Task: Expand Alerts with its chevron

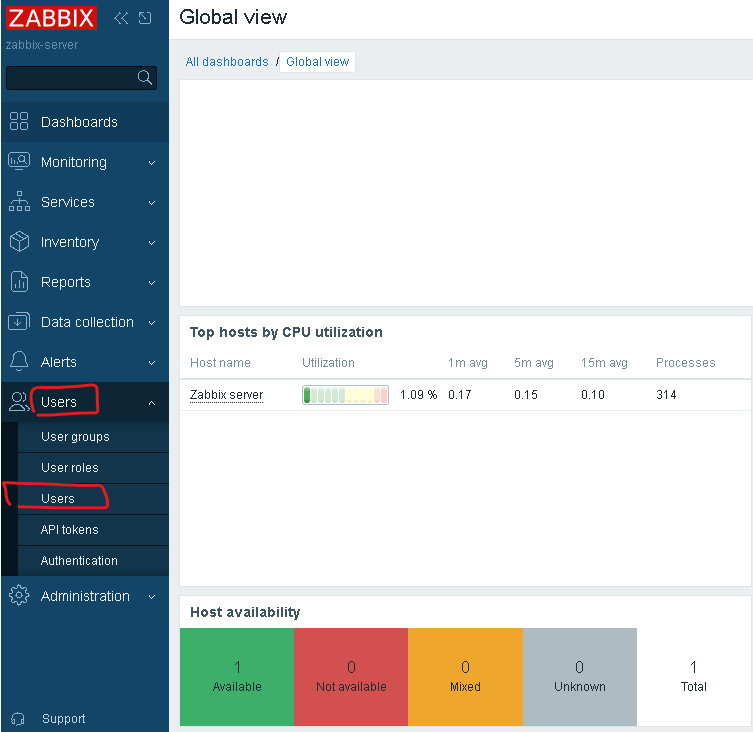Action: tap(152, 363)
